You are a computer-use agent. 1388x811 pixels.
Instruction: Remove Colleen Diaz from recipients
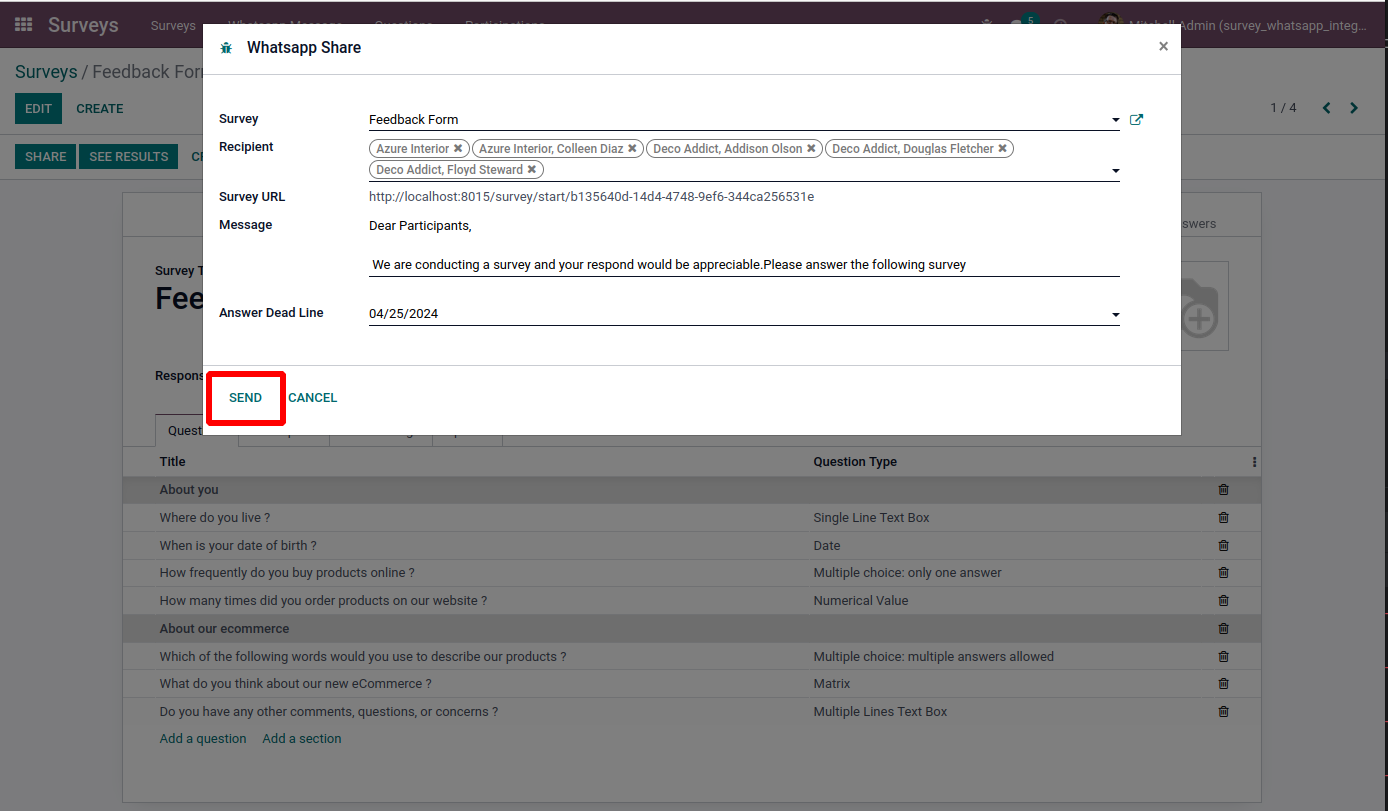click(x=633, y=149)
